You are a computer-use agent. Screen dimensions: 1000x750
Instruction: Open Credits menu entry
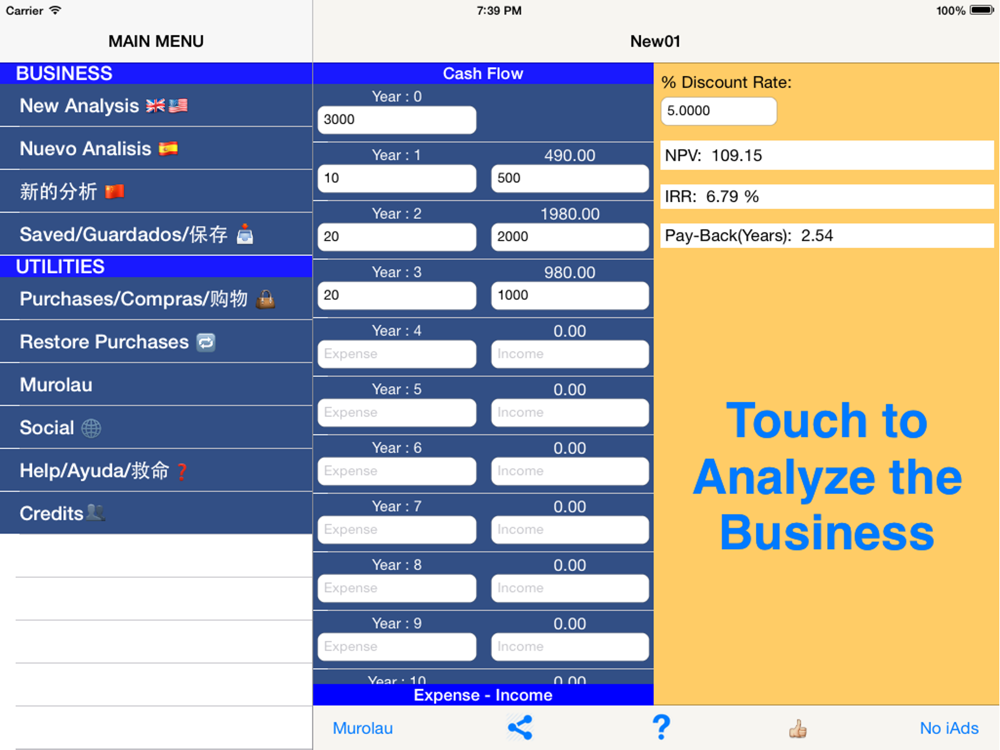(x=156, y=513)
